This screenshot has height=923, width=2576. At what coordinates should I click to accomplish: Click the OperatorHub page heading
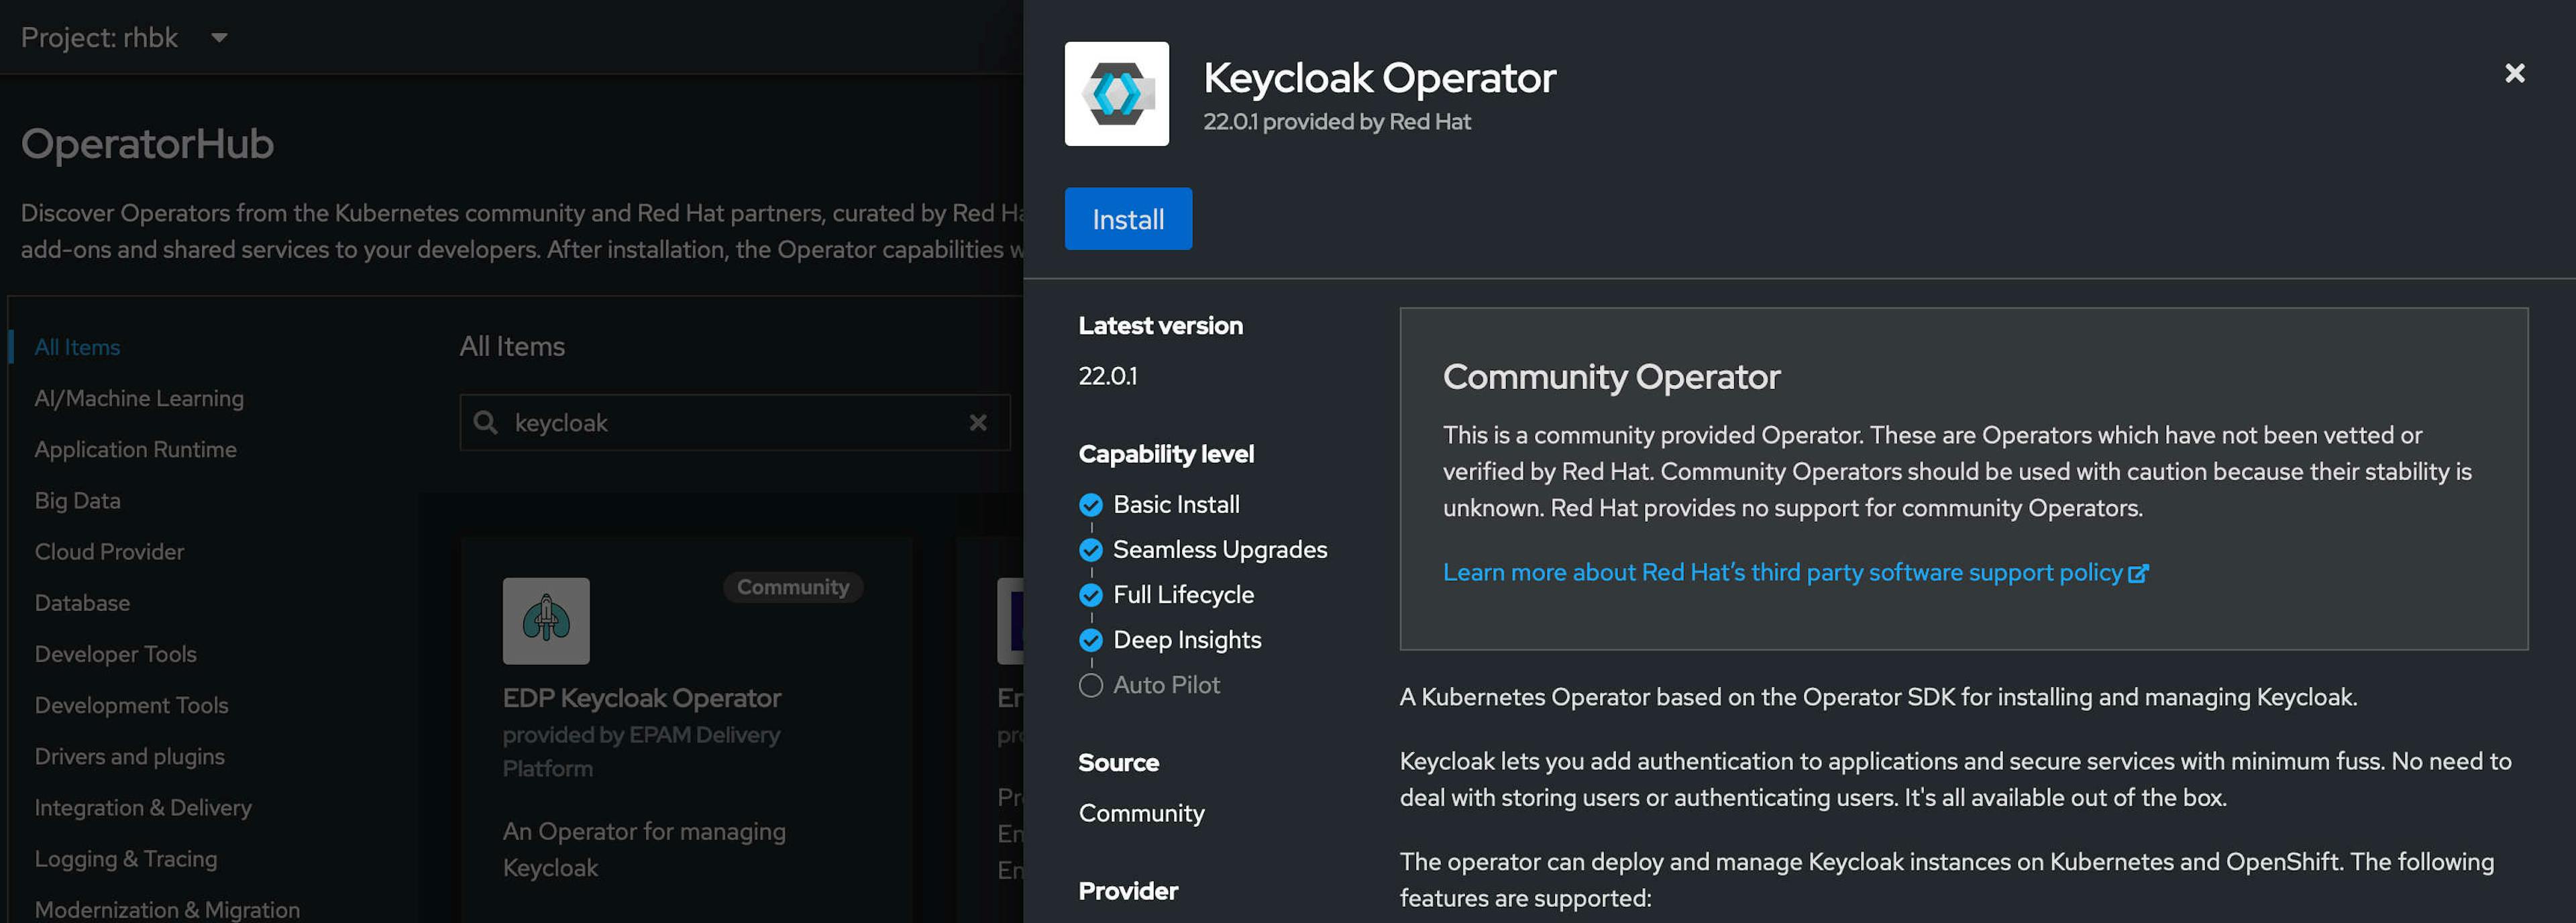147,144
